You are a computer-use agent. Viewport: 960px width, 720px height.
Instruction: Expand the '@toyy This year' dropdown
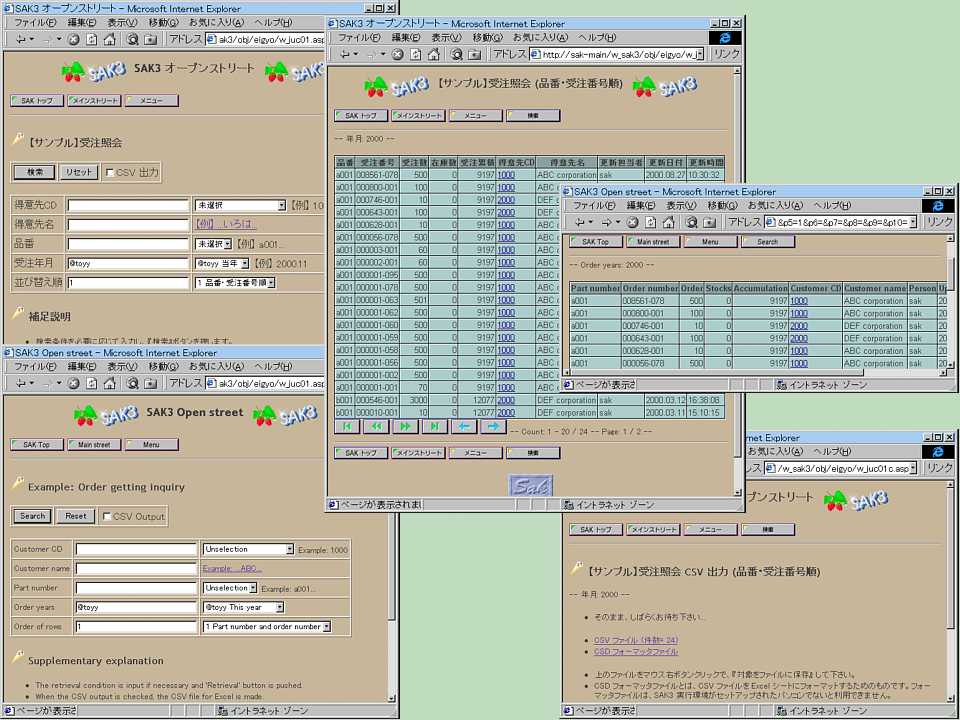pos(279,607)
